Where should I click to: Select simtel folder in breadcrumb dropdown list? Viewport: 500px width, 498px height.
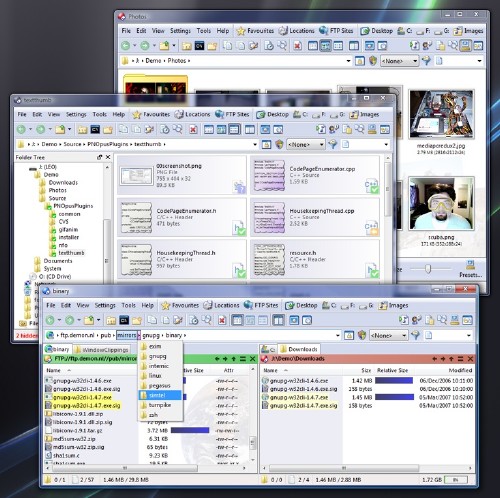(x=160, y=395)
